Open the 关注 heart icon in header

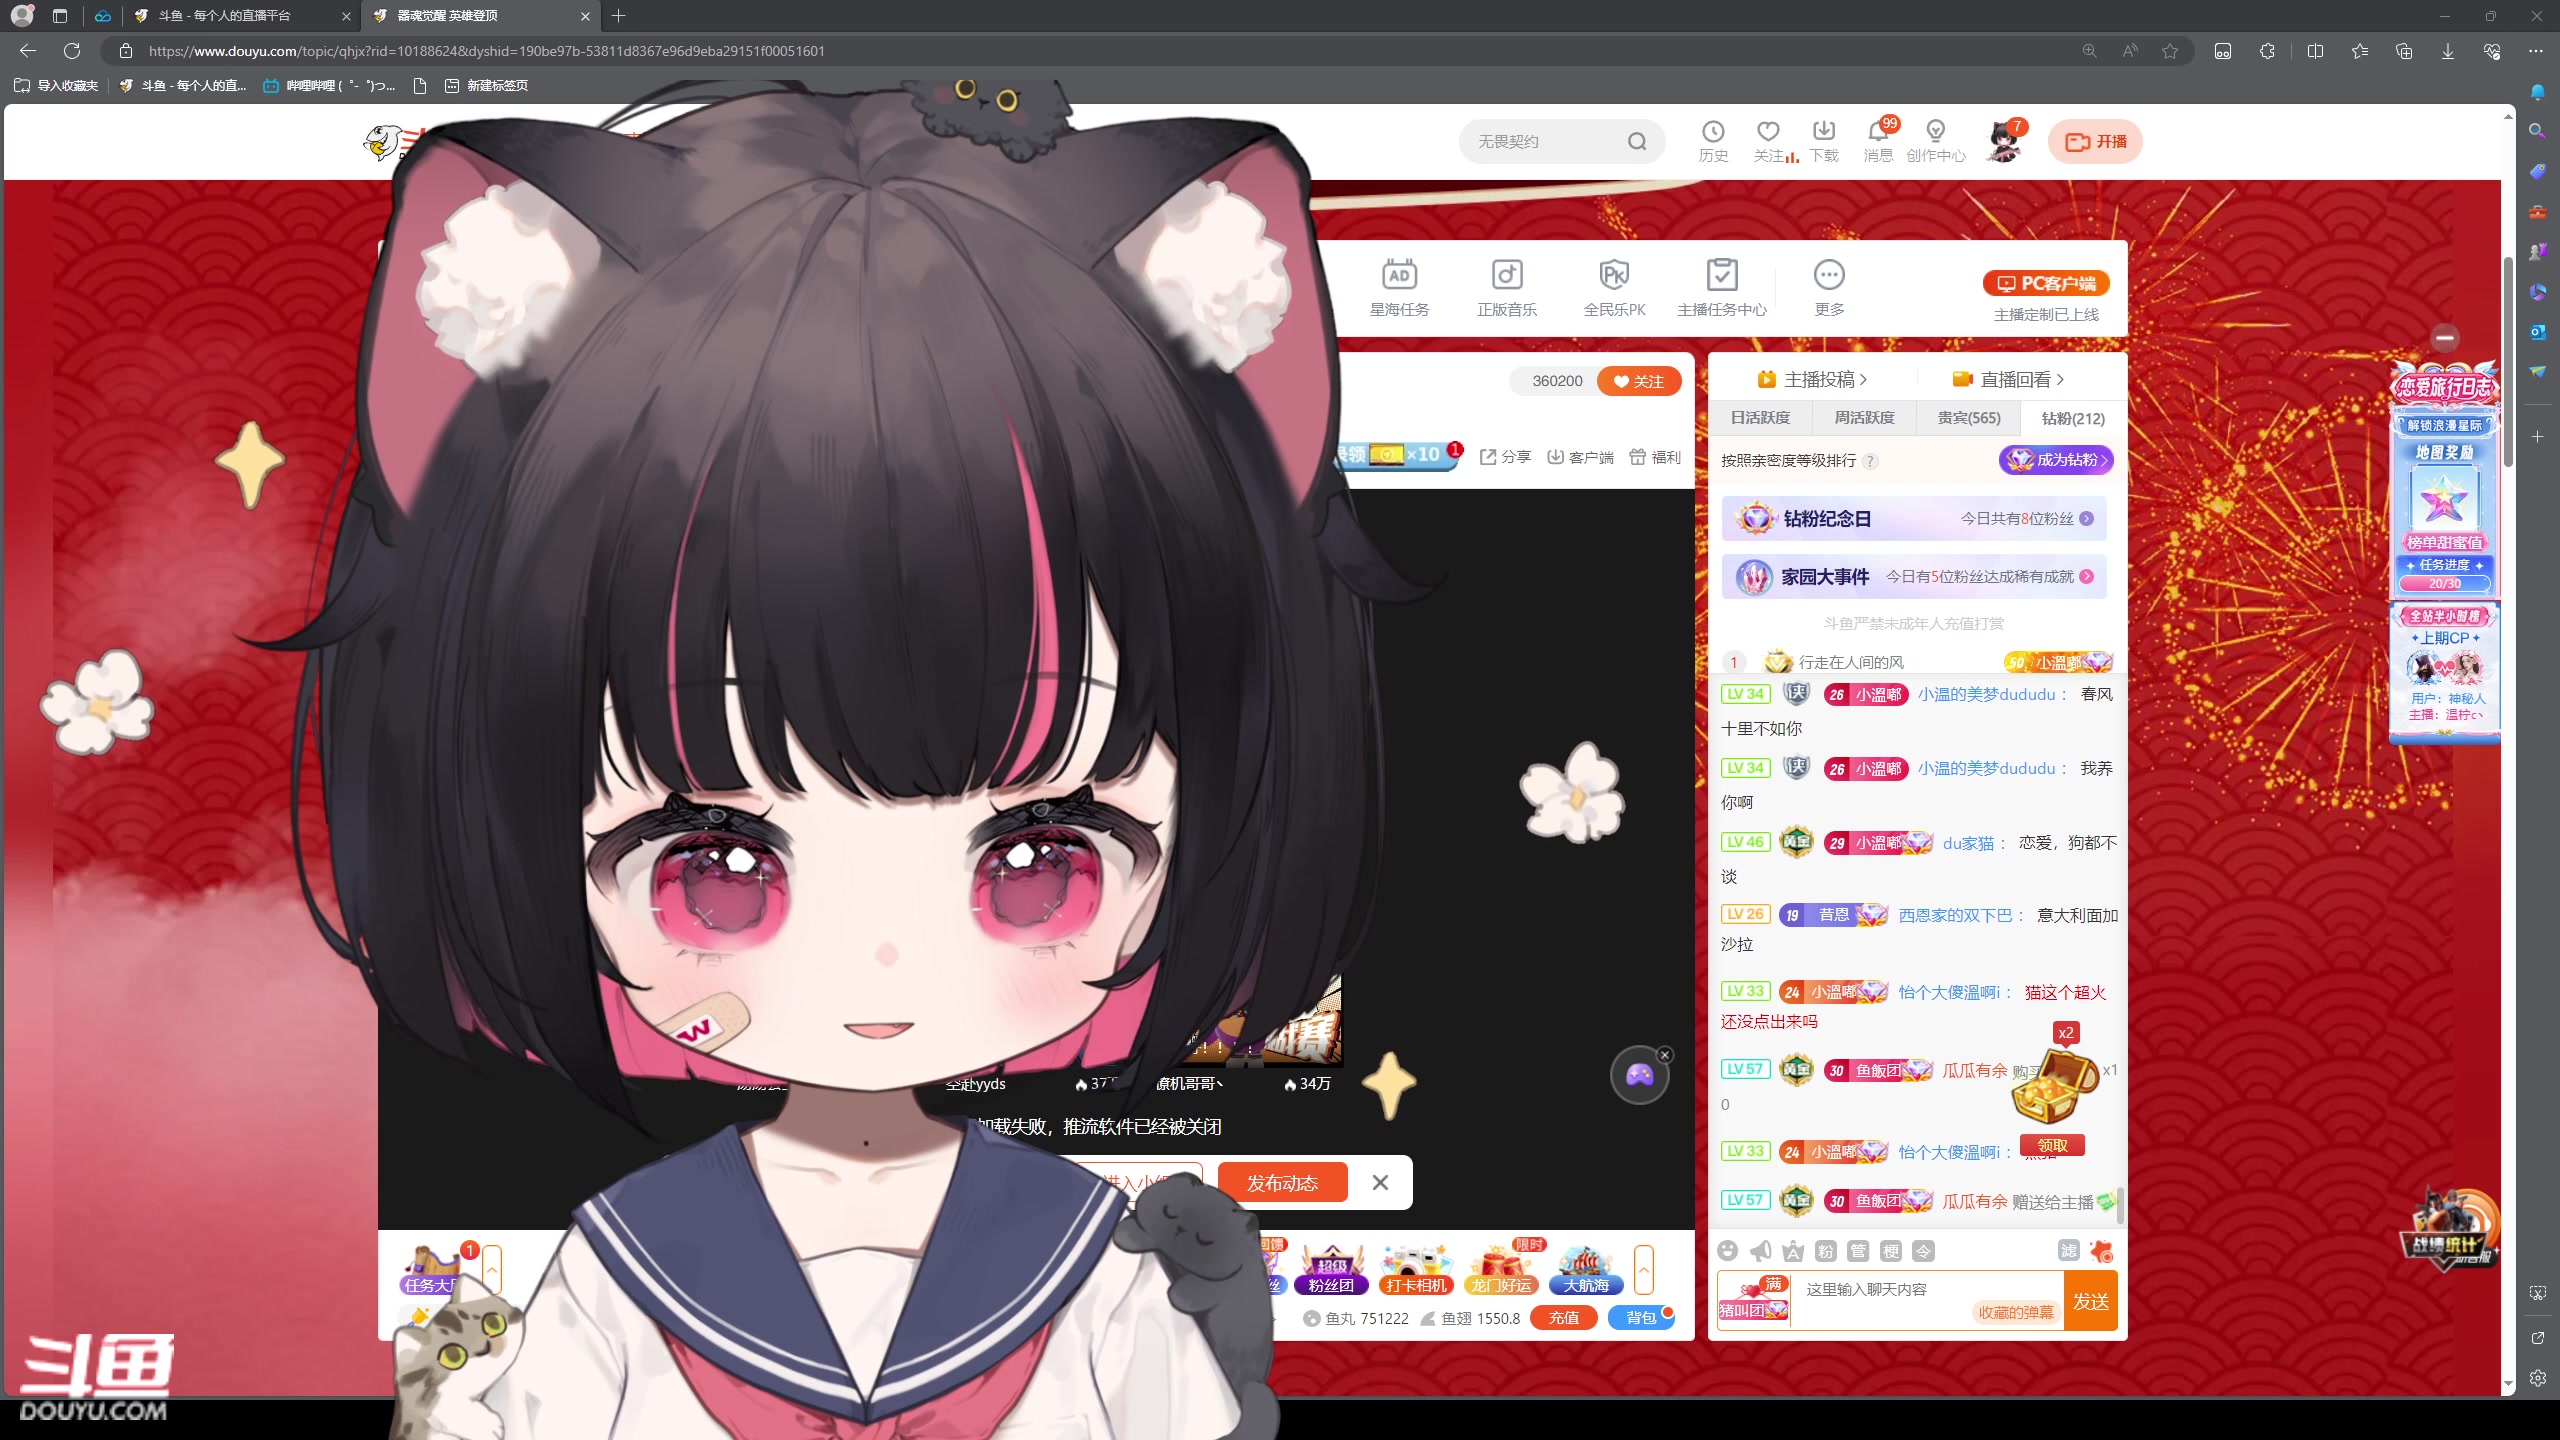click(1768, 141)
